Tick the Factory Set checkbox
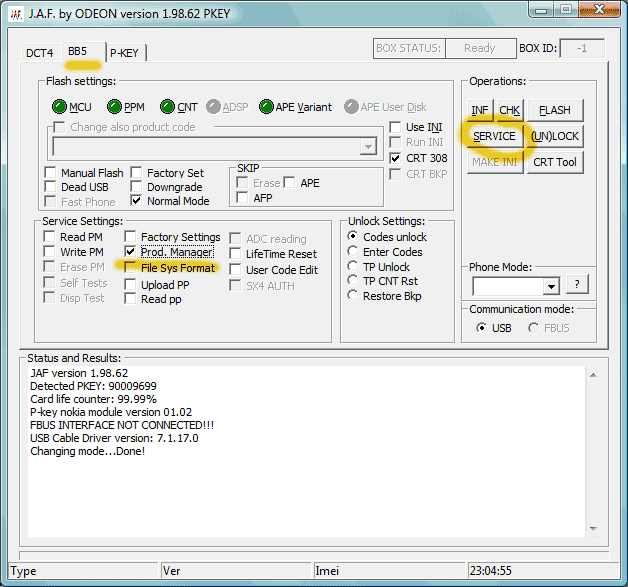The image size is (628, 587). 136,173
